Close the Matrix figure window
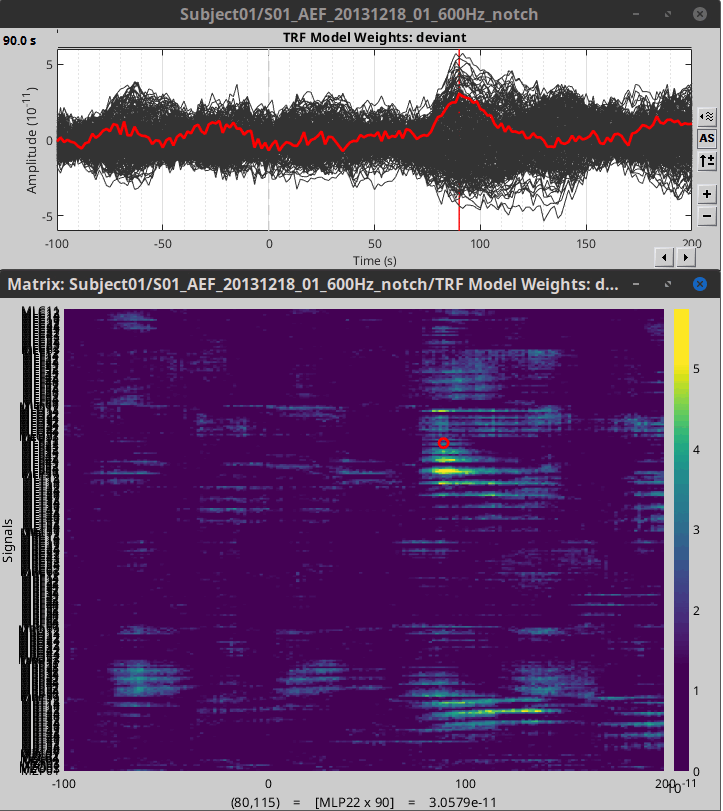723x811 pixels. [700, 284]
